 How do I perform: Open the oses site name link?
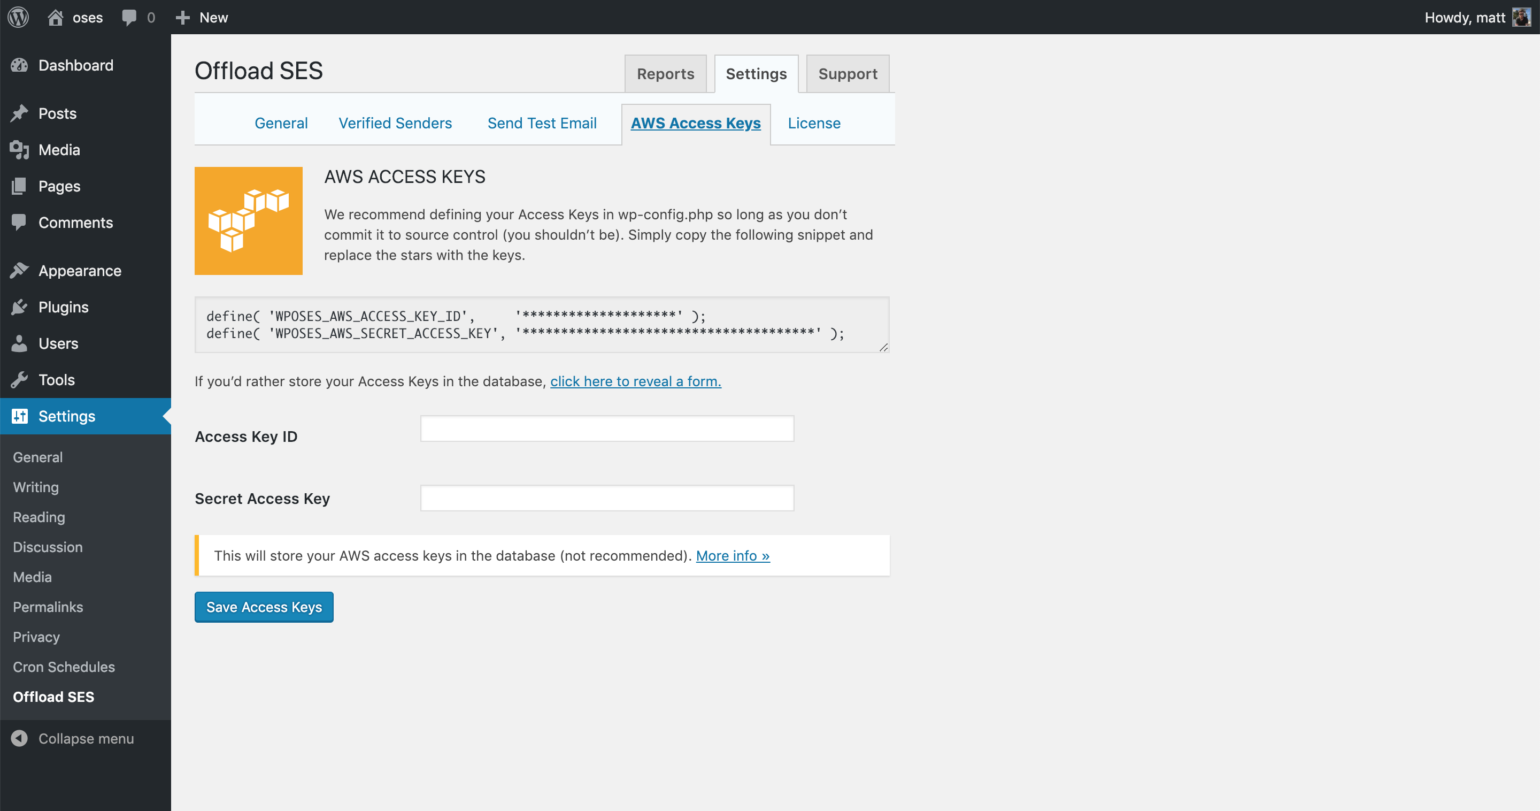(88, 17)
